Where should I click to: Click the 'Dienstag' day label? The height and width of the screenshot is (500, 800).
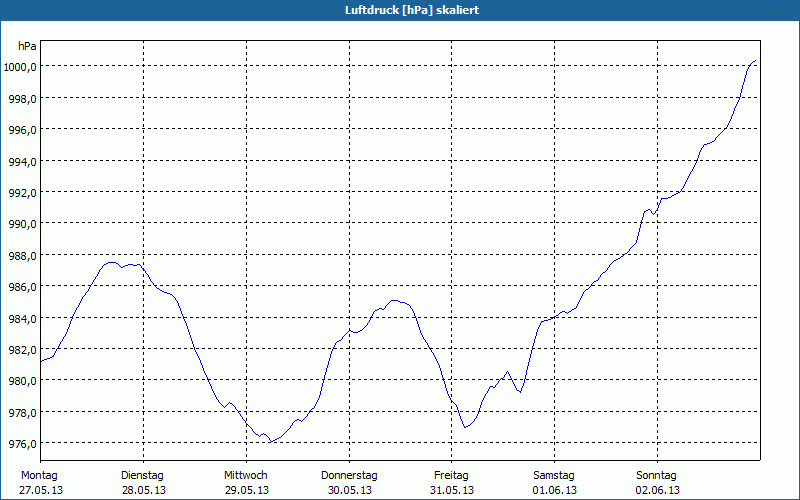[142, 476]
